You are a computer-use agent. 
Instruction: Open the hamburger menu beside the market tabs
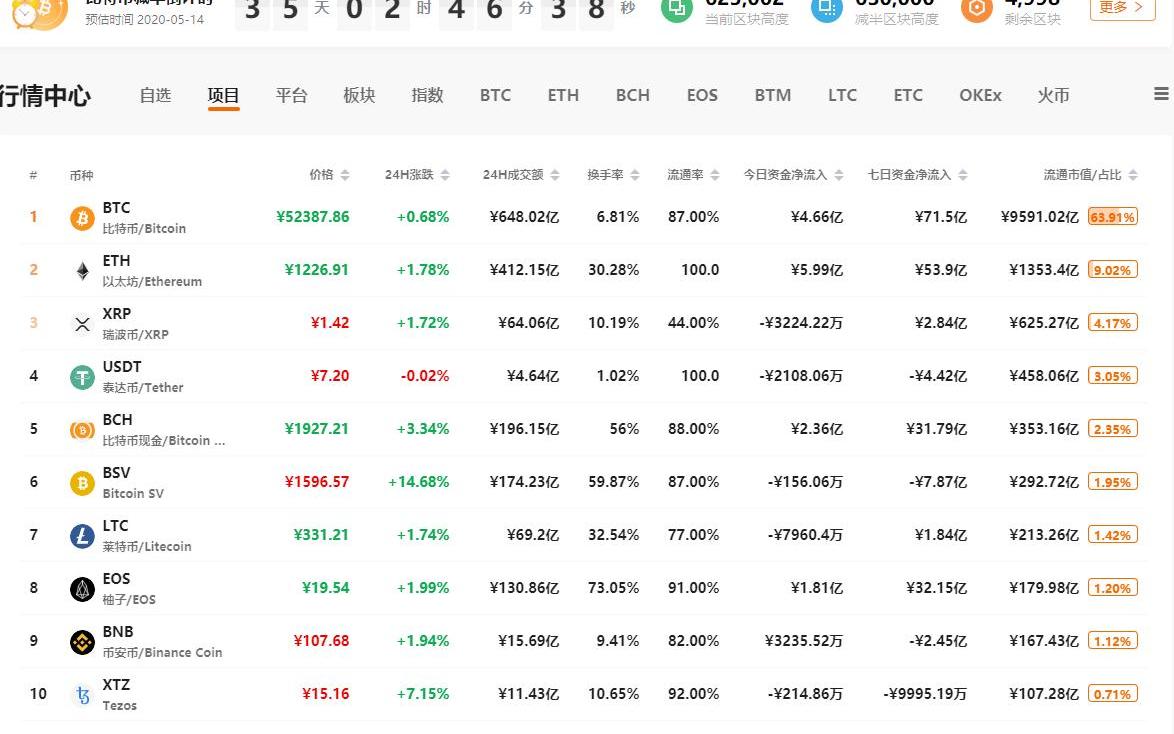(1161, 94)
